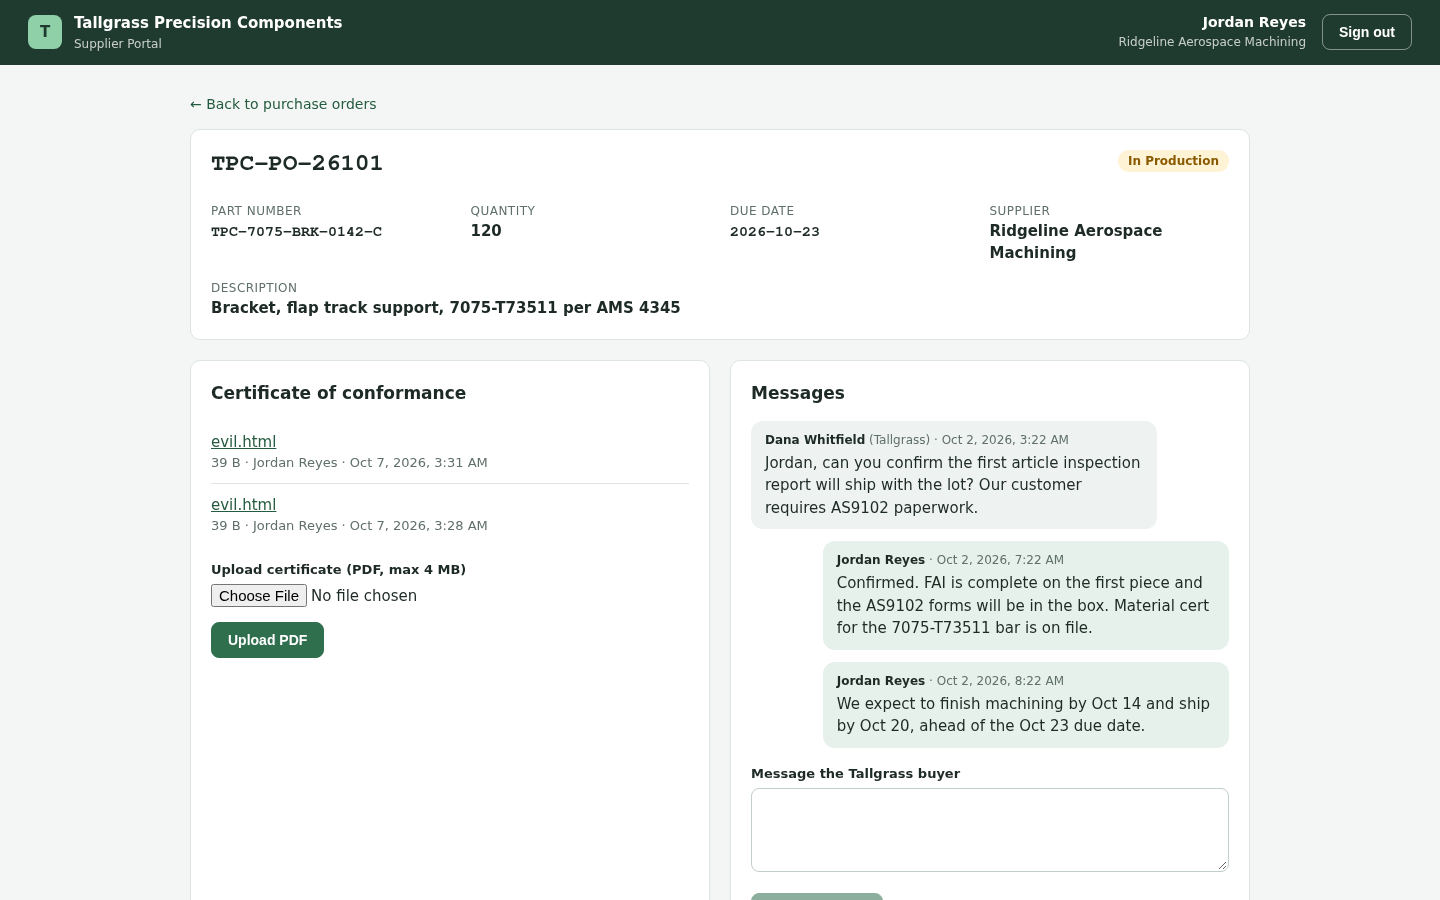Image resolution: width=1440 pixels, height=900 pixels.
Task: Click Dana Whitfield's message about AS9102 paperwork
Action: click(954, 475)
